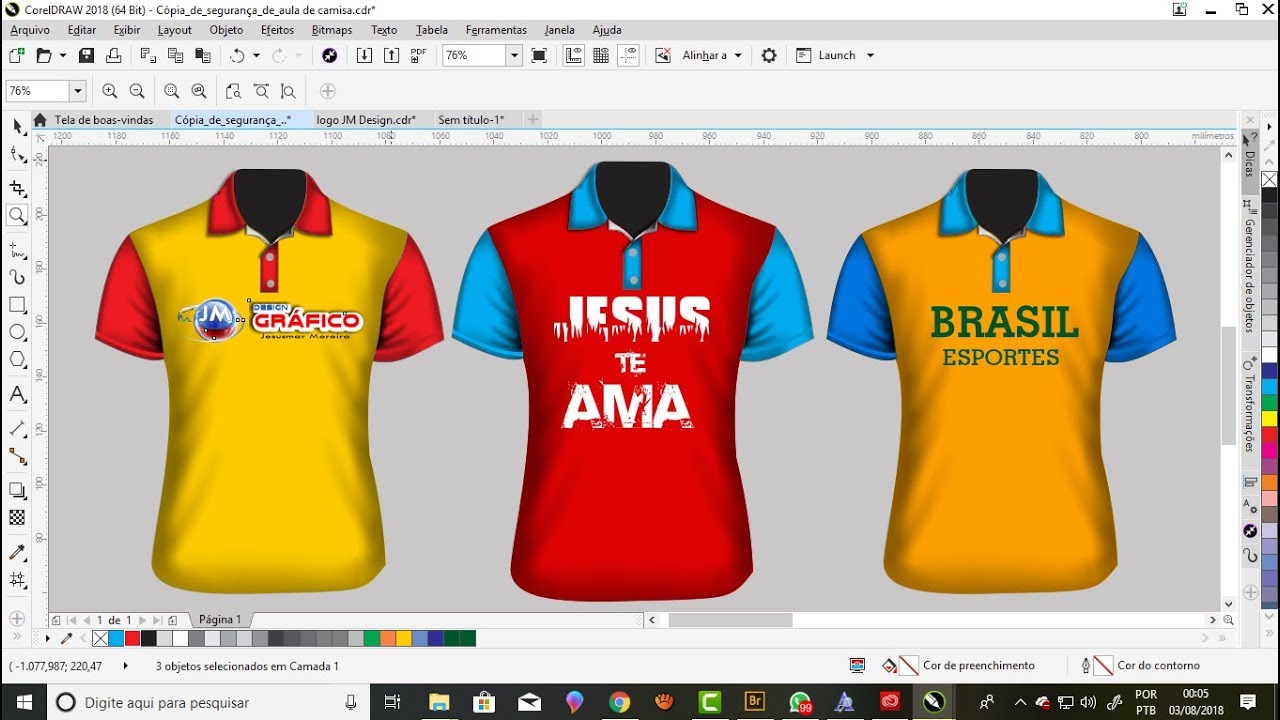The height and width of the screenshot is (720, 1280).
Task: Click the add new document tab plus
Action: 533,120
